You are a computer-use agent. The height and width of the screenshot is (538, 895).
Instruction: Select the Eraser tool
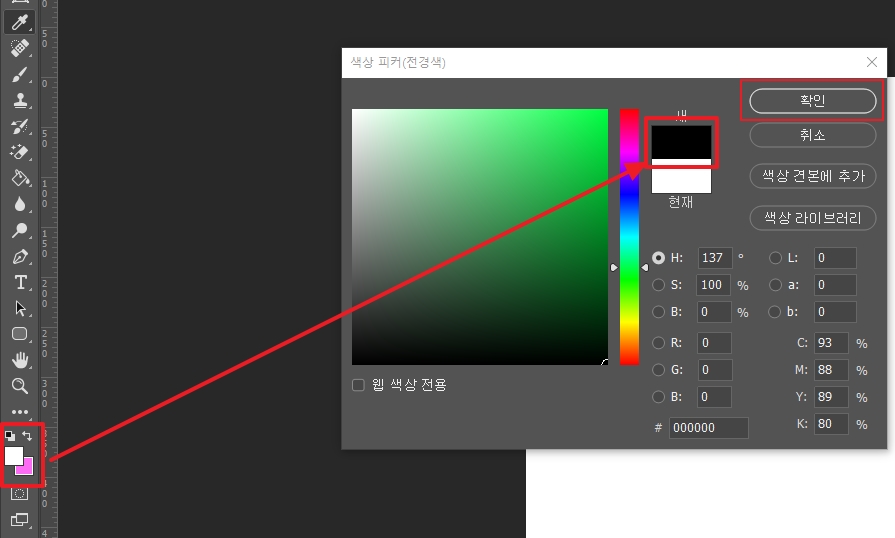20,152
